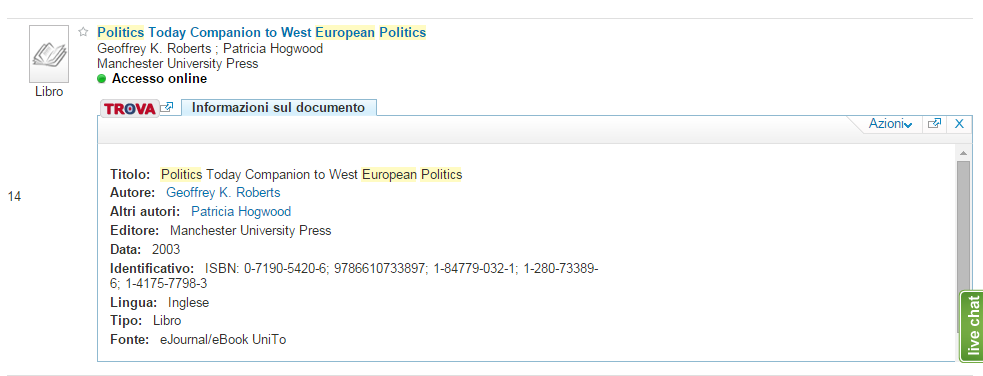The image size is (983, 376).
Task: Star this record as a favorite
Action: tap(83, 32)
